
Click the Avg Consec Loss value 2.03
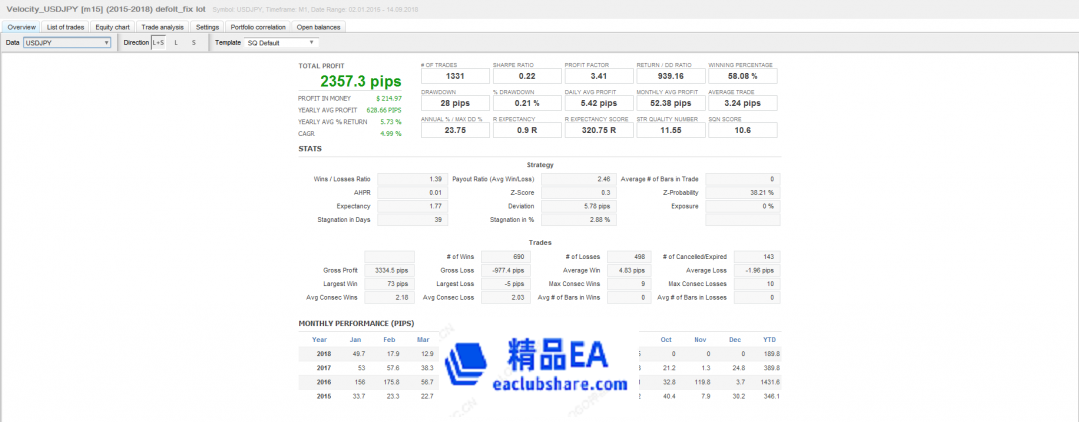(x=505, y=297)
